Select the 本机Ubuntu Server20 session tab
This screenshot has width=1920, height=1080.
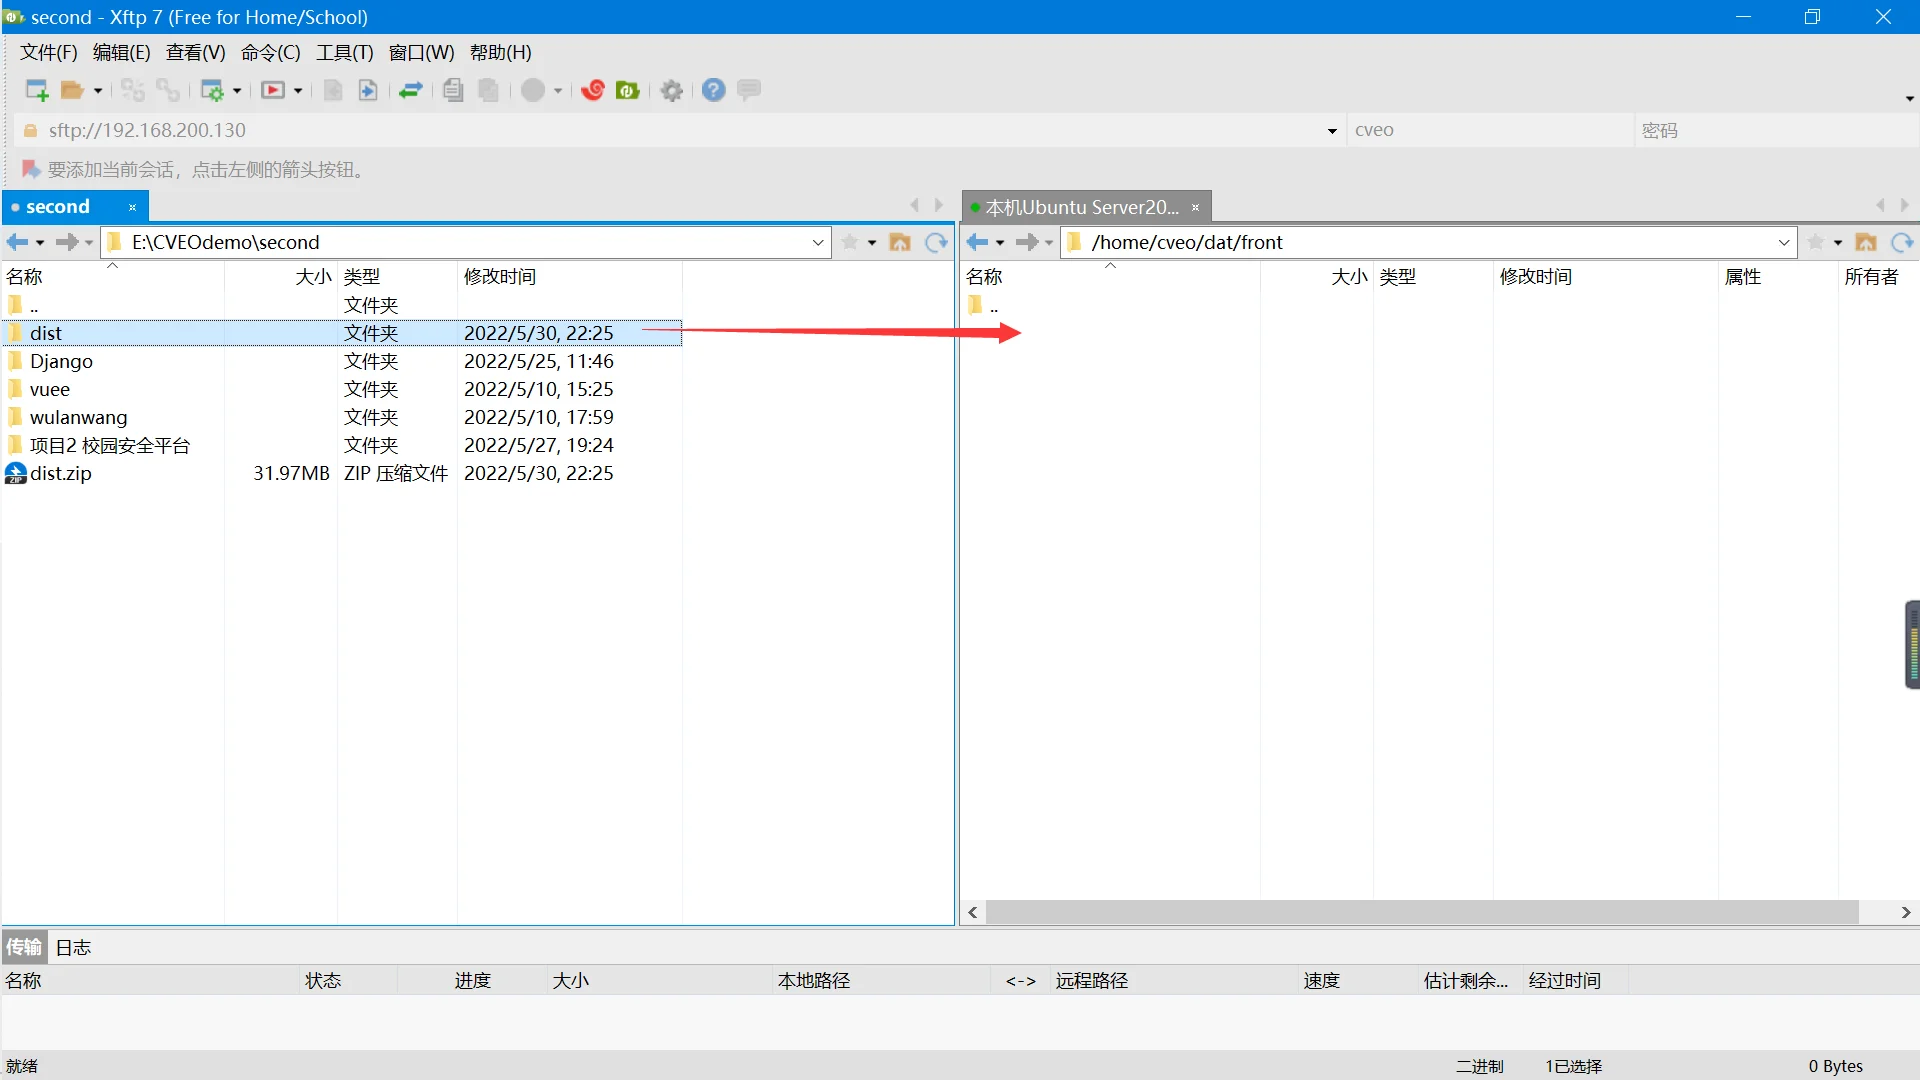1082,207
